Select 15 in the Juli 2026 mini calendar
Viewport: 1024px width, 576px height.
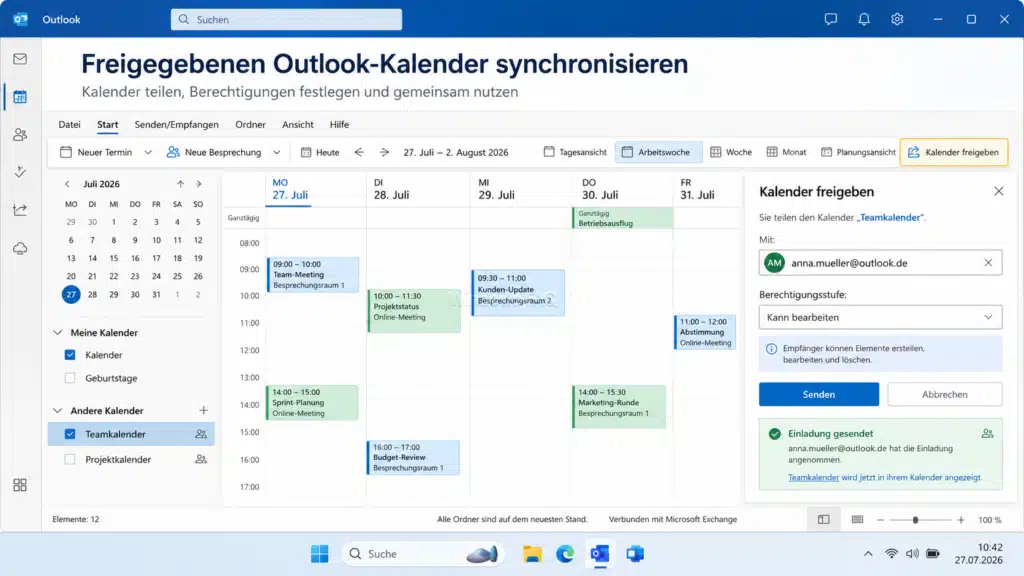tap(114, 258)
